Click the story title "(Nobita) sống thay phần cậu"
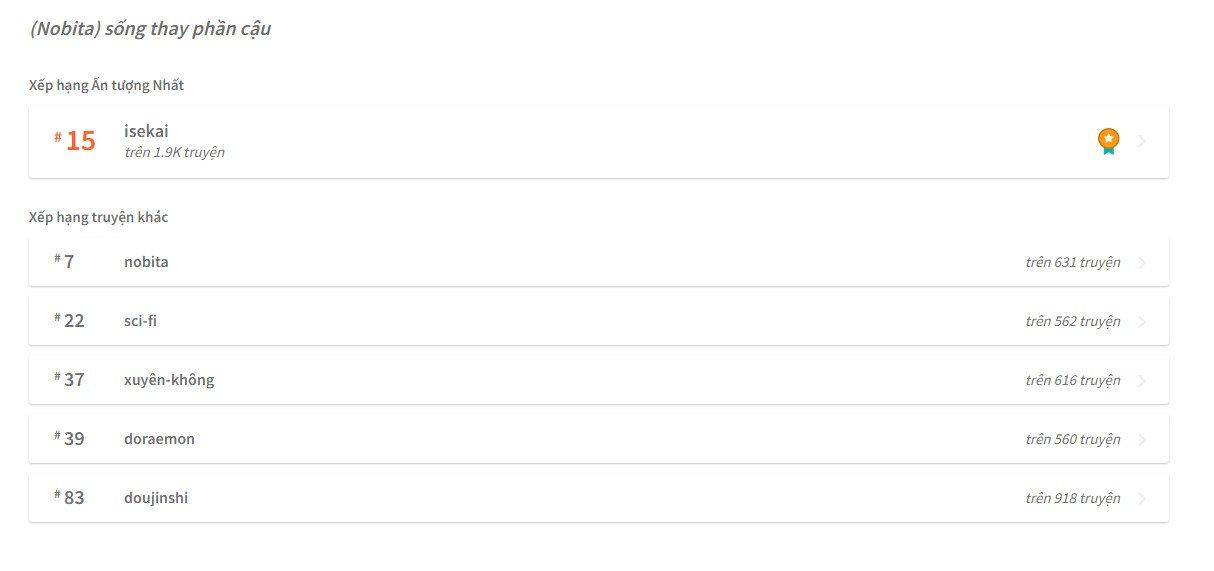 (x=150, y=29)
